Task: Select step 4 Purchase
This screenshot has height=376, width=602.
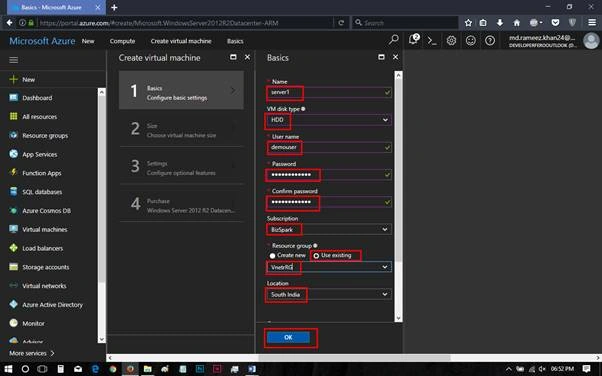Action: [181, 204]
